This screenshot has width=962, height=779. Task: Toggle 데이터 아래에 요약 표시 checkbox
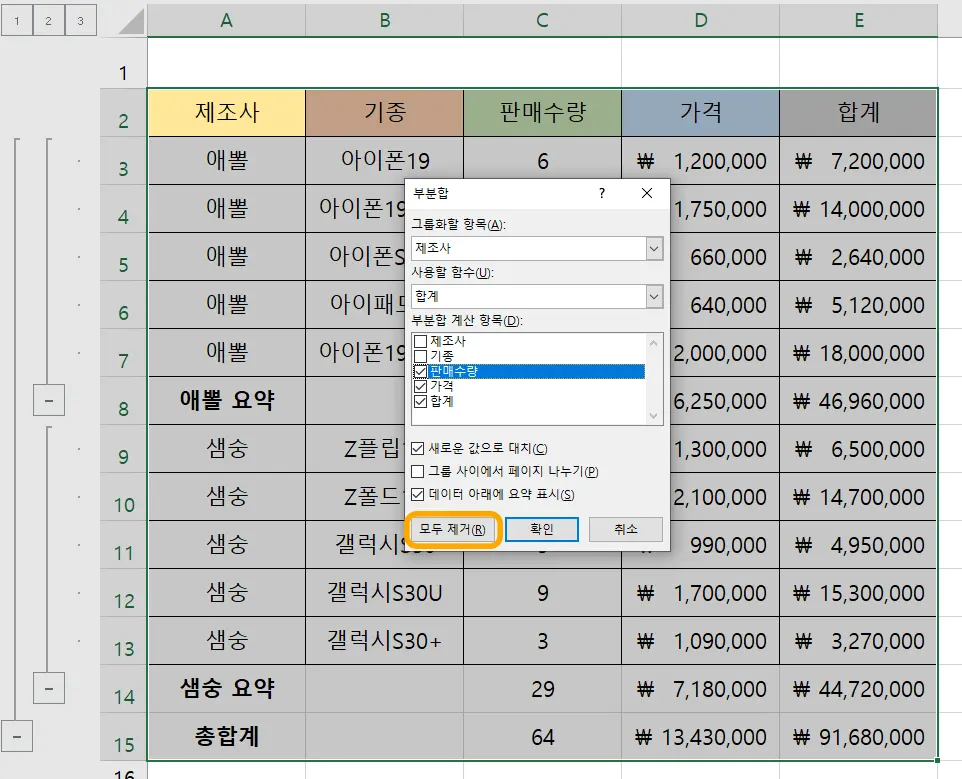pos(418,494)
